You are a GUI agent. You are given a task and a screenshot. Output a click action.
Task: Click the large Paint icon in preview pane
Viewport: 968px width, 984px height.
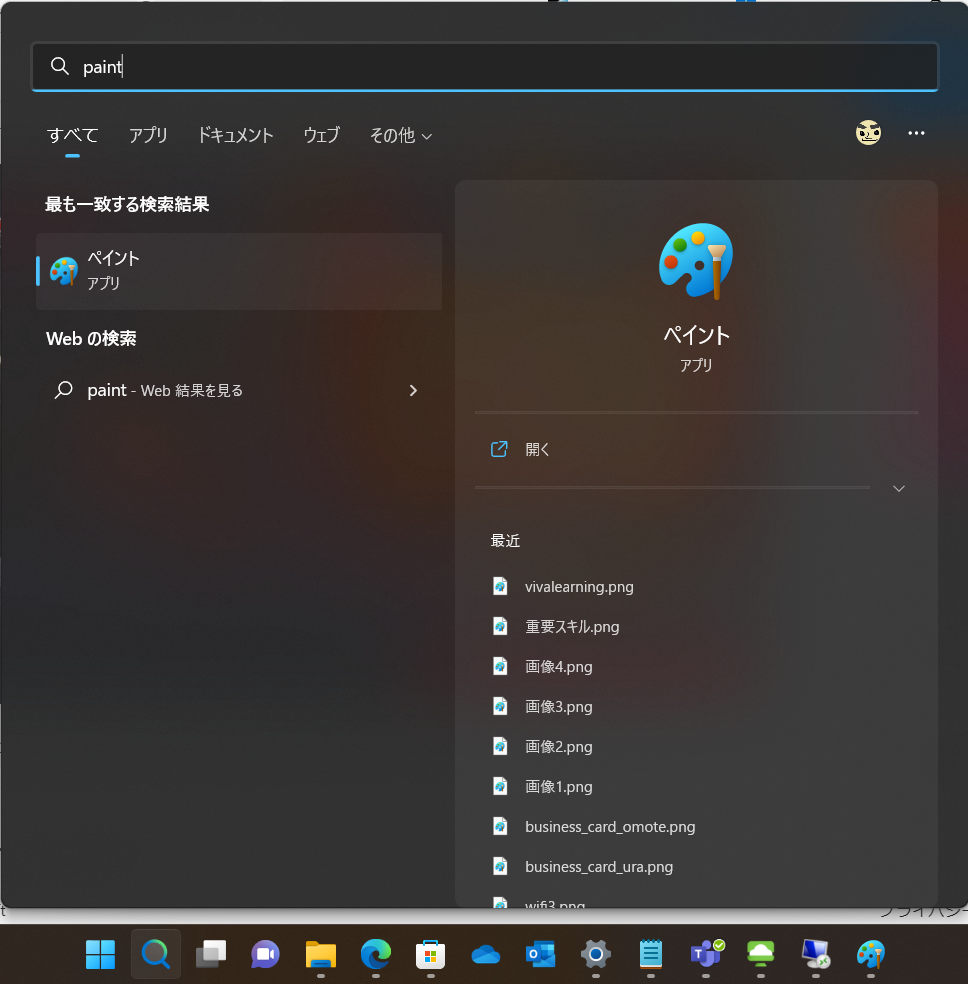coord(696,261)
